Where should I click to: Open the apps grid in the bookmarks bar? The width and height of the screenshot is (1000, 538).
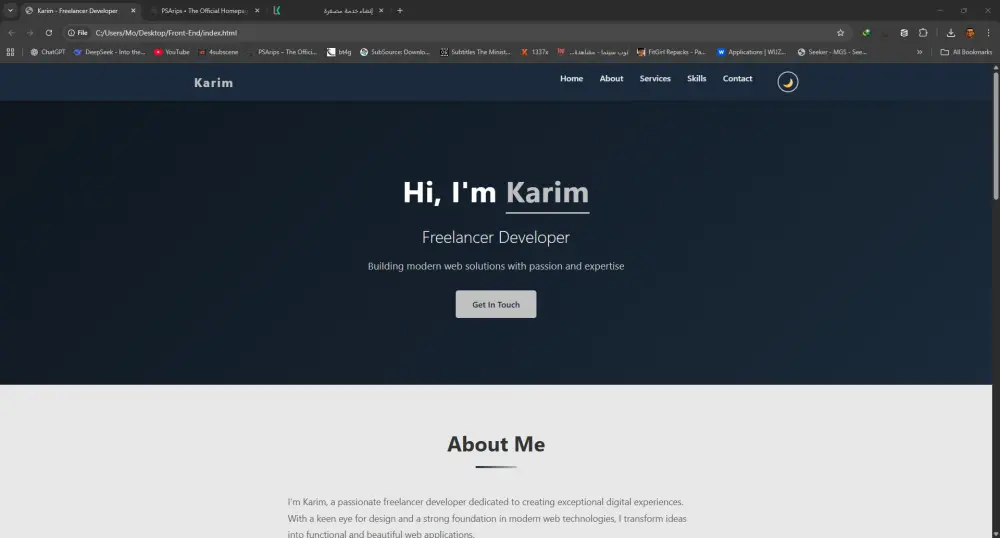point(10,52)
